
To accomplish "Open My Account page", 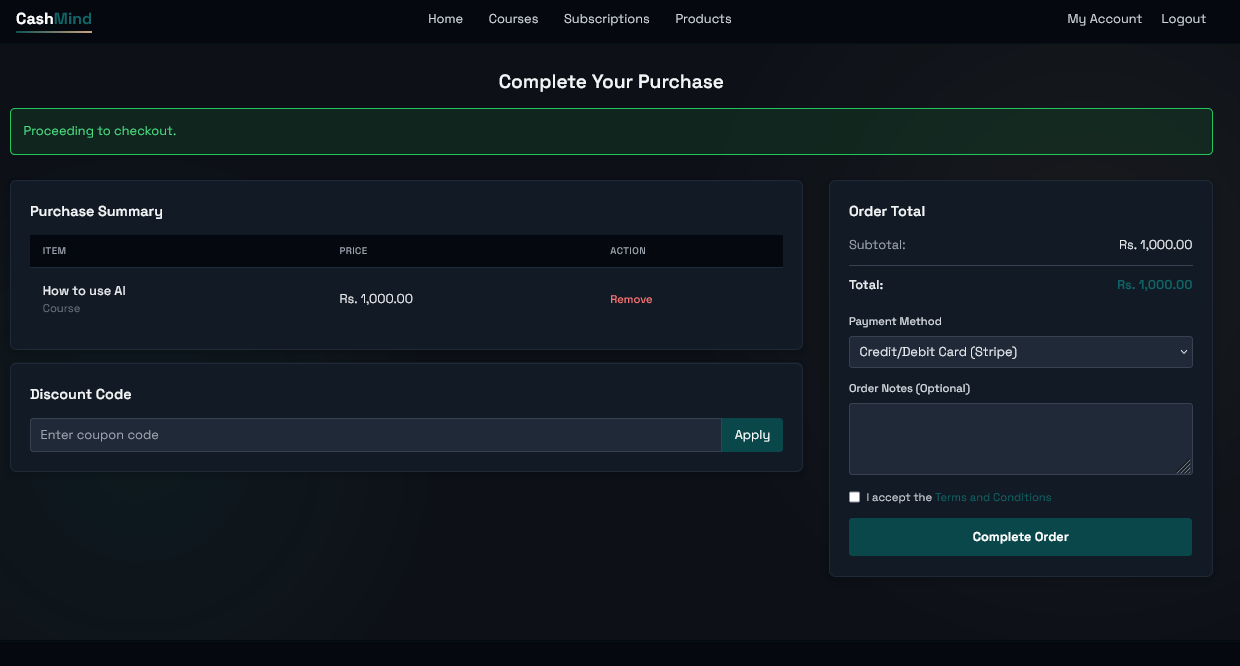I will pyautogui.click(x=1104, y=19).
